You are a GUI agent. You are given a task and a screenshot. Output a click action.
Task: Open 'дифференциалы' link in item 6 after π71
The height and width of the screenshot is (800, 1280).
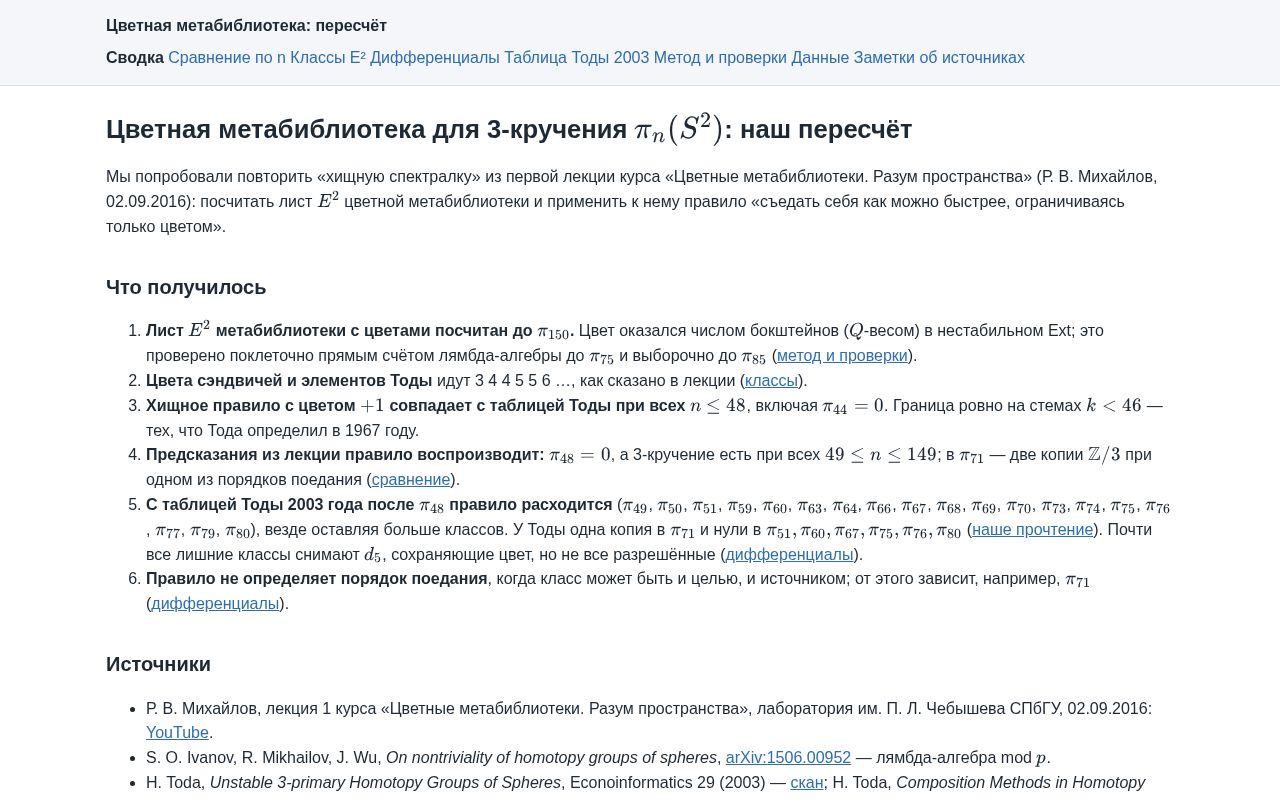point(215,604)
